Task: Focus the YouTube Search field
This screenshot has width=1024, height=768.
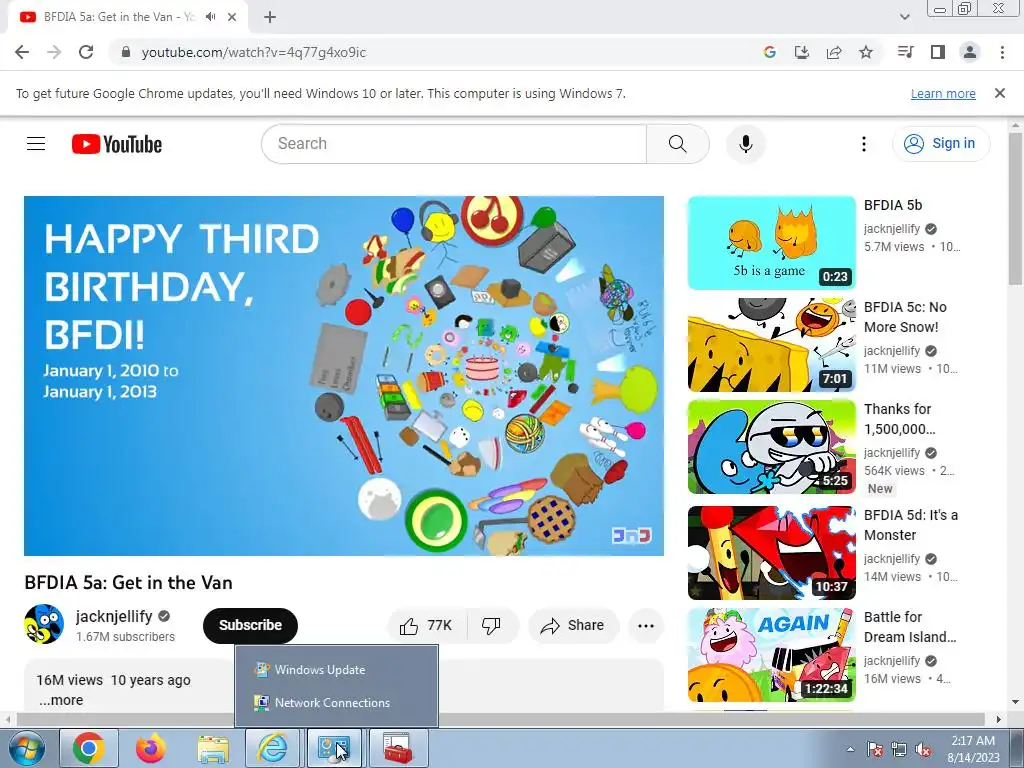Action: 454,144
